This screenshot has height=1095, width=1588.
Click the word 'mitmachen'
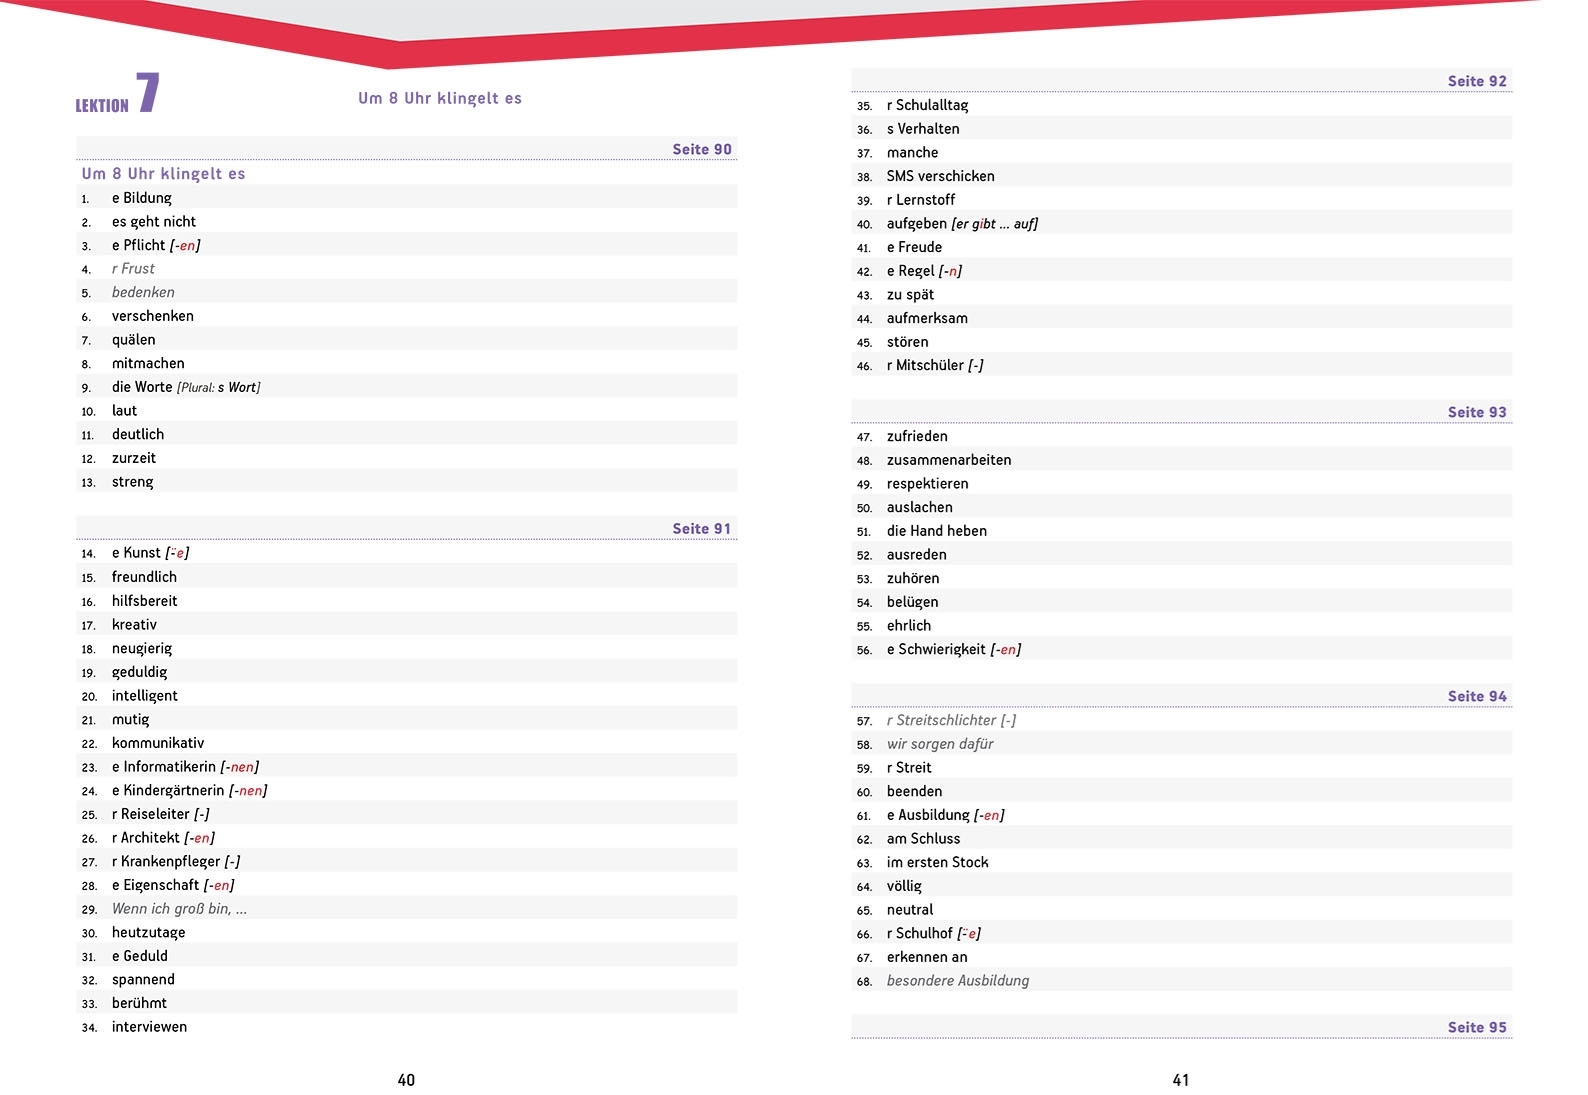[x=148, y=364]
